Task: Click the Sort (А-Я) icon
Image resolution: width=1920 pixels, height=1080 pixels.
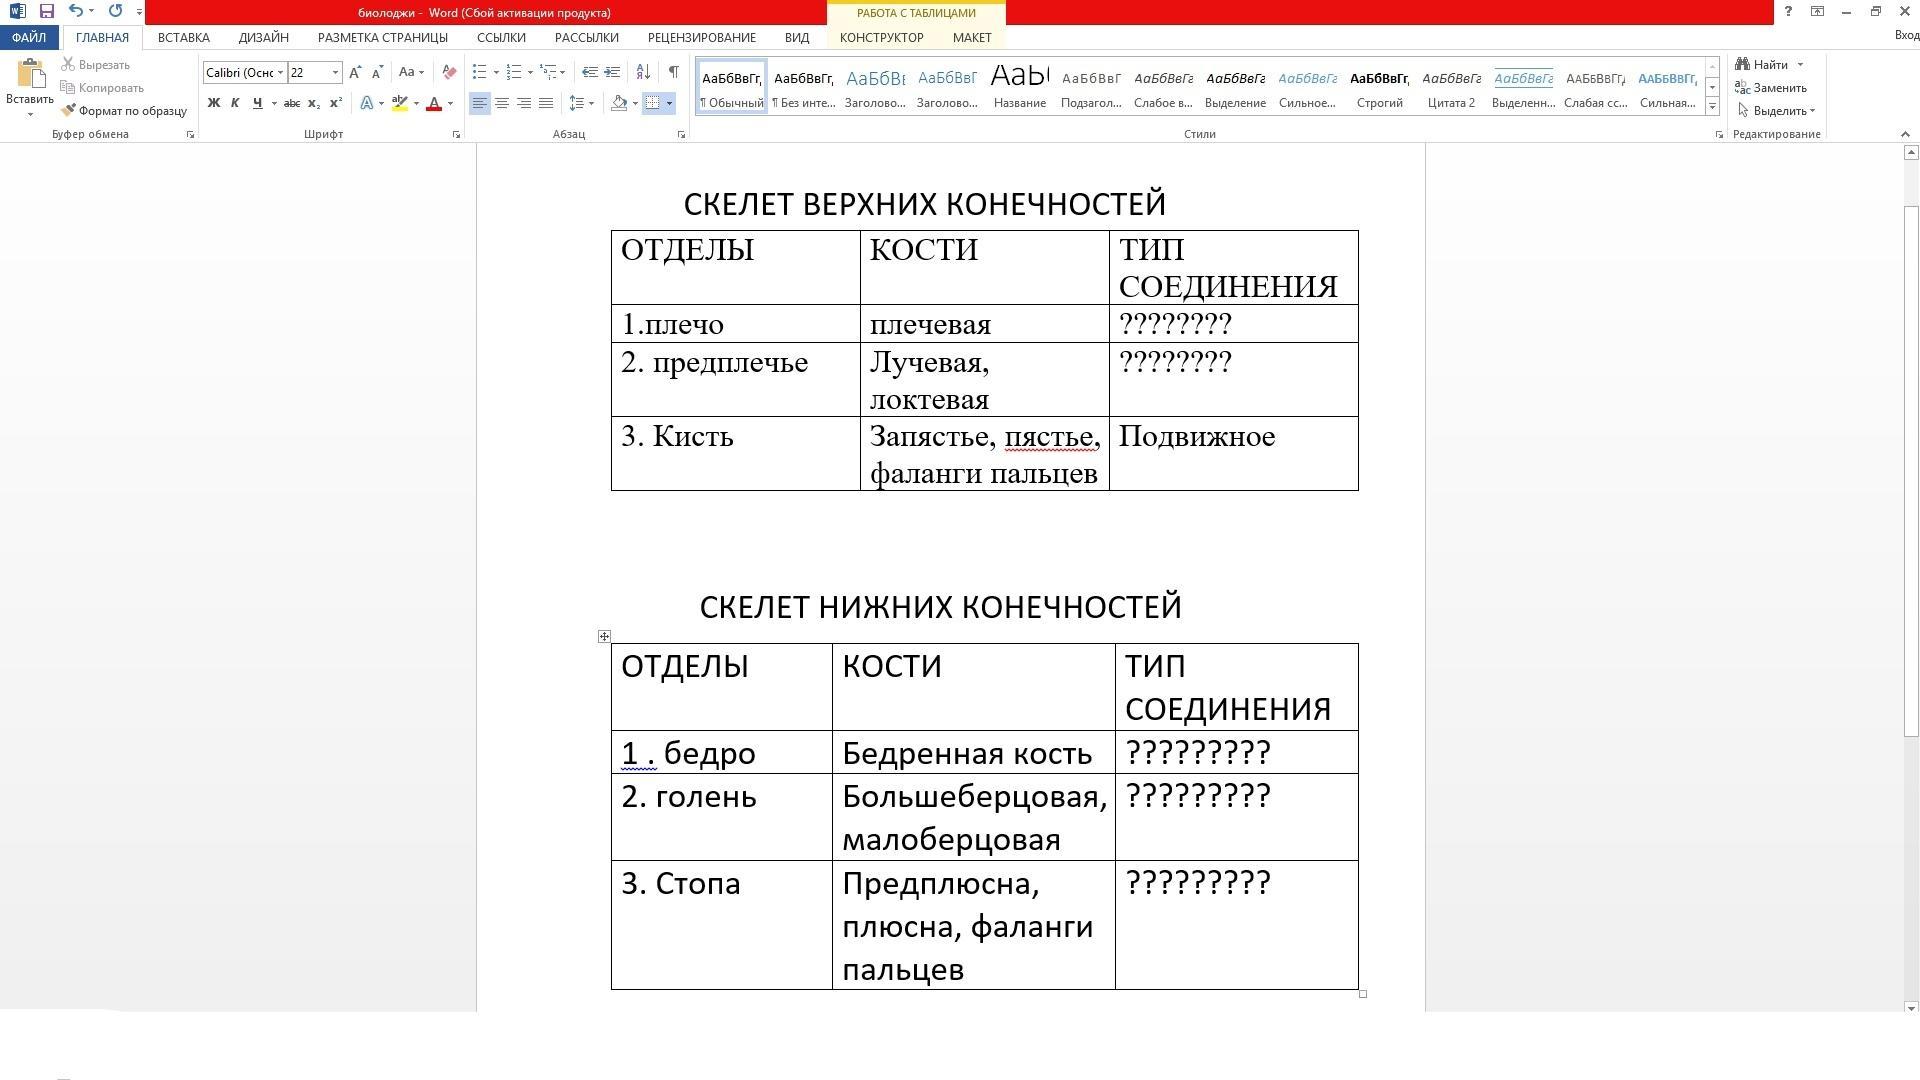Action: click(643, 72)
